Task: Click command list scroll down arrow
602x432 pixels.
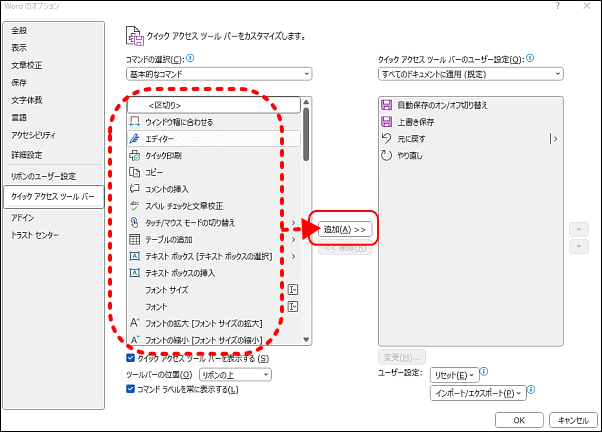Action: [306, 339]
